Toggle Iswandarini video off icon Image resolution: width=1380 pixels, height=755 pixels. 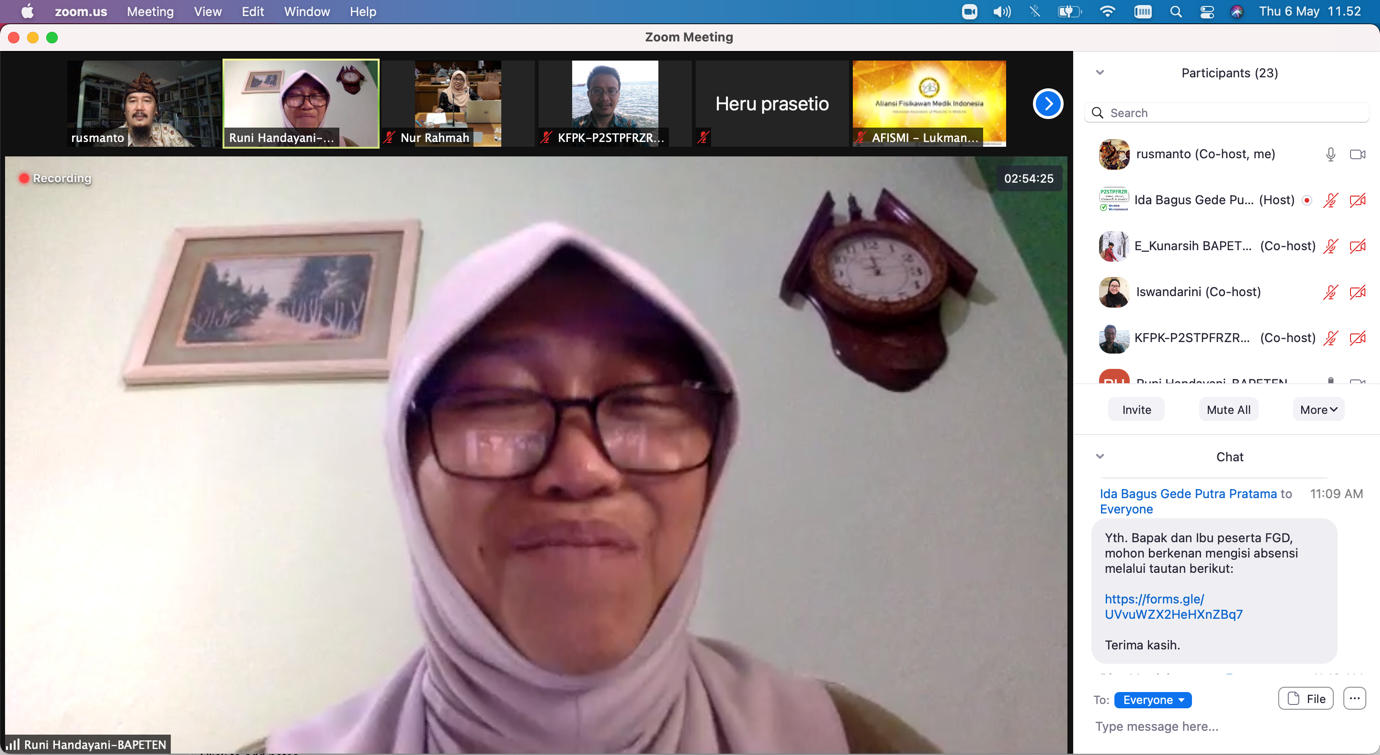(x=1358, y=292)
